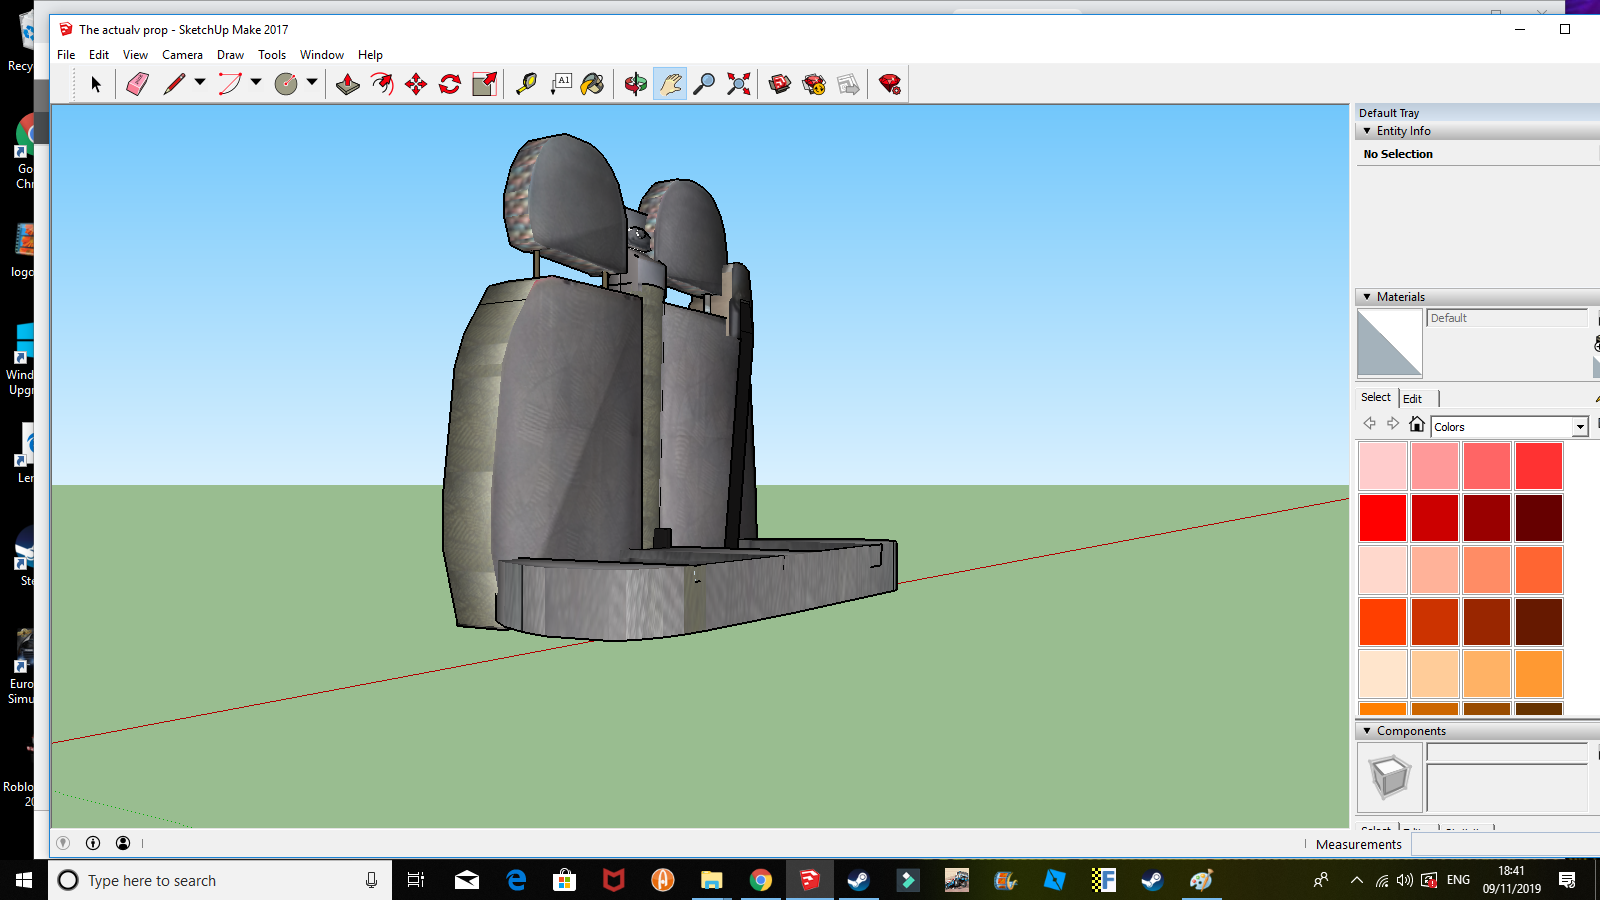Open Task View on taskbar

click(x=416, y=880)
